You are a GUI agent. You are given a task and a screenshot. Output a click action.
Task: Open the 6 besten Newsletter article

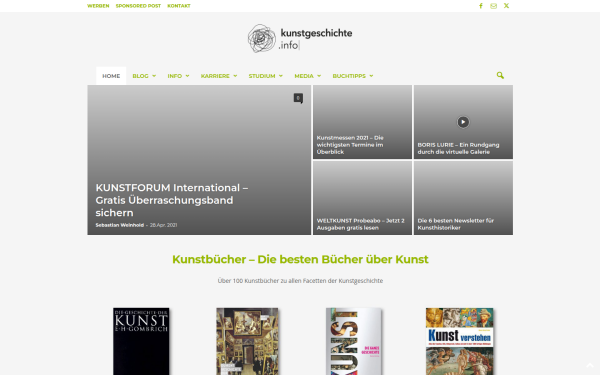pyautogui.click(x=455, y=224)
